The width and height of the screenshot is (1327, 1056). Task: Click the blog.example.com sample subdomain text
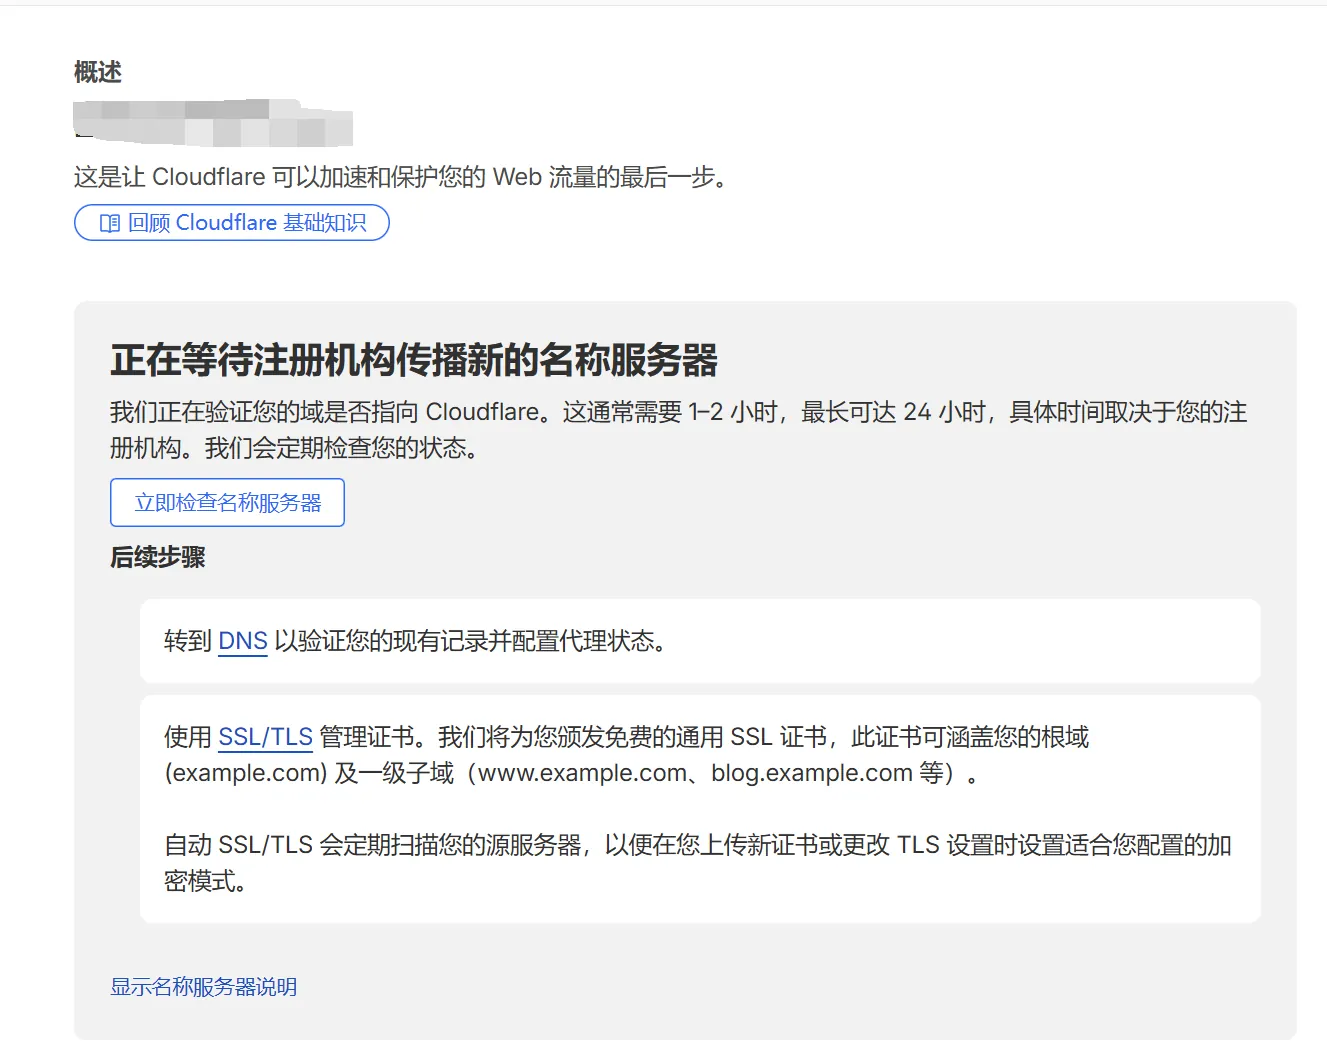point(811,773)
